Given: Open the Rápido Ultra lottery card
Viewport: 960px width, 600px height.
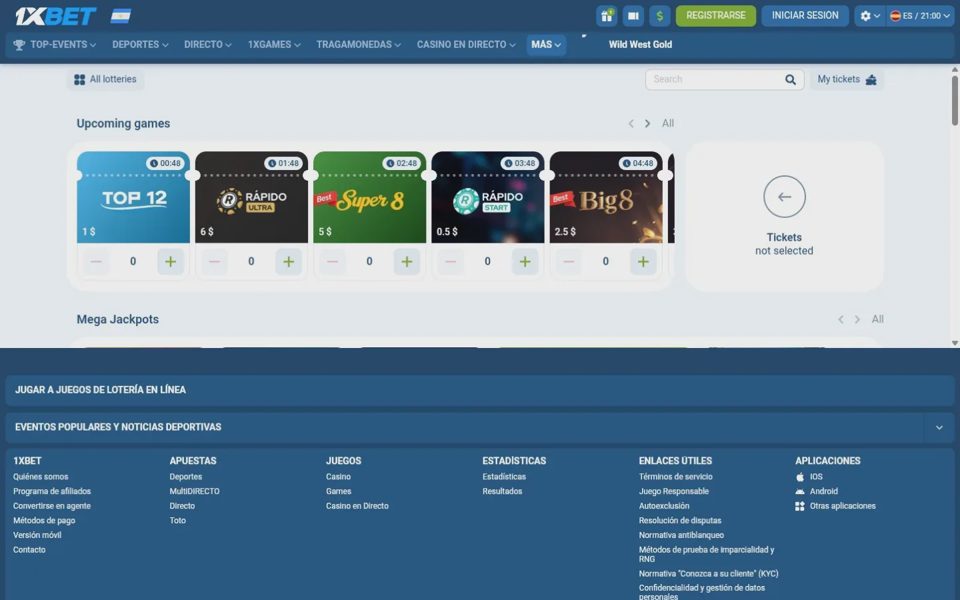Looking at the screenshot, I should pos(252,197).
